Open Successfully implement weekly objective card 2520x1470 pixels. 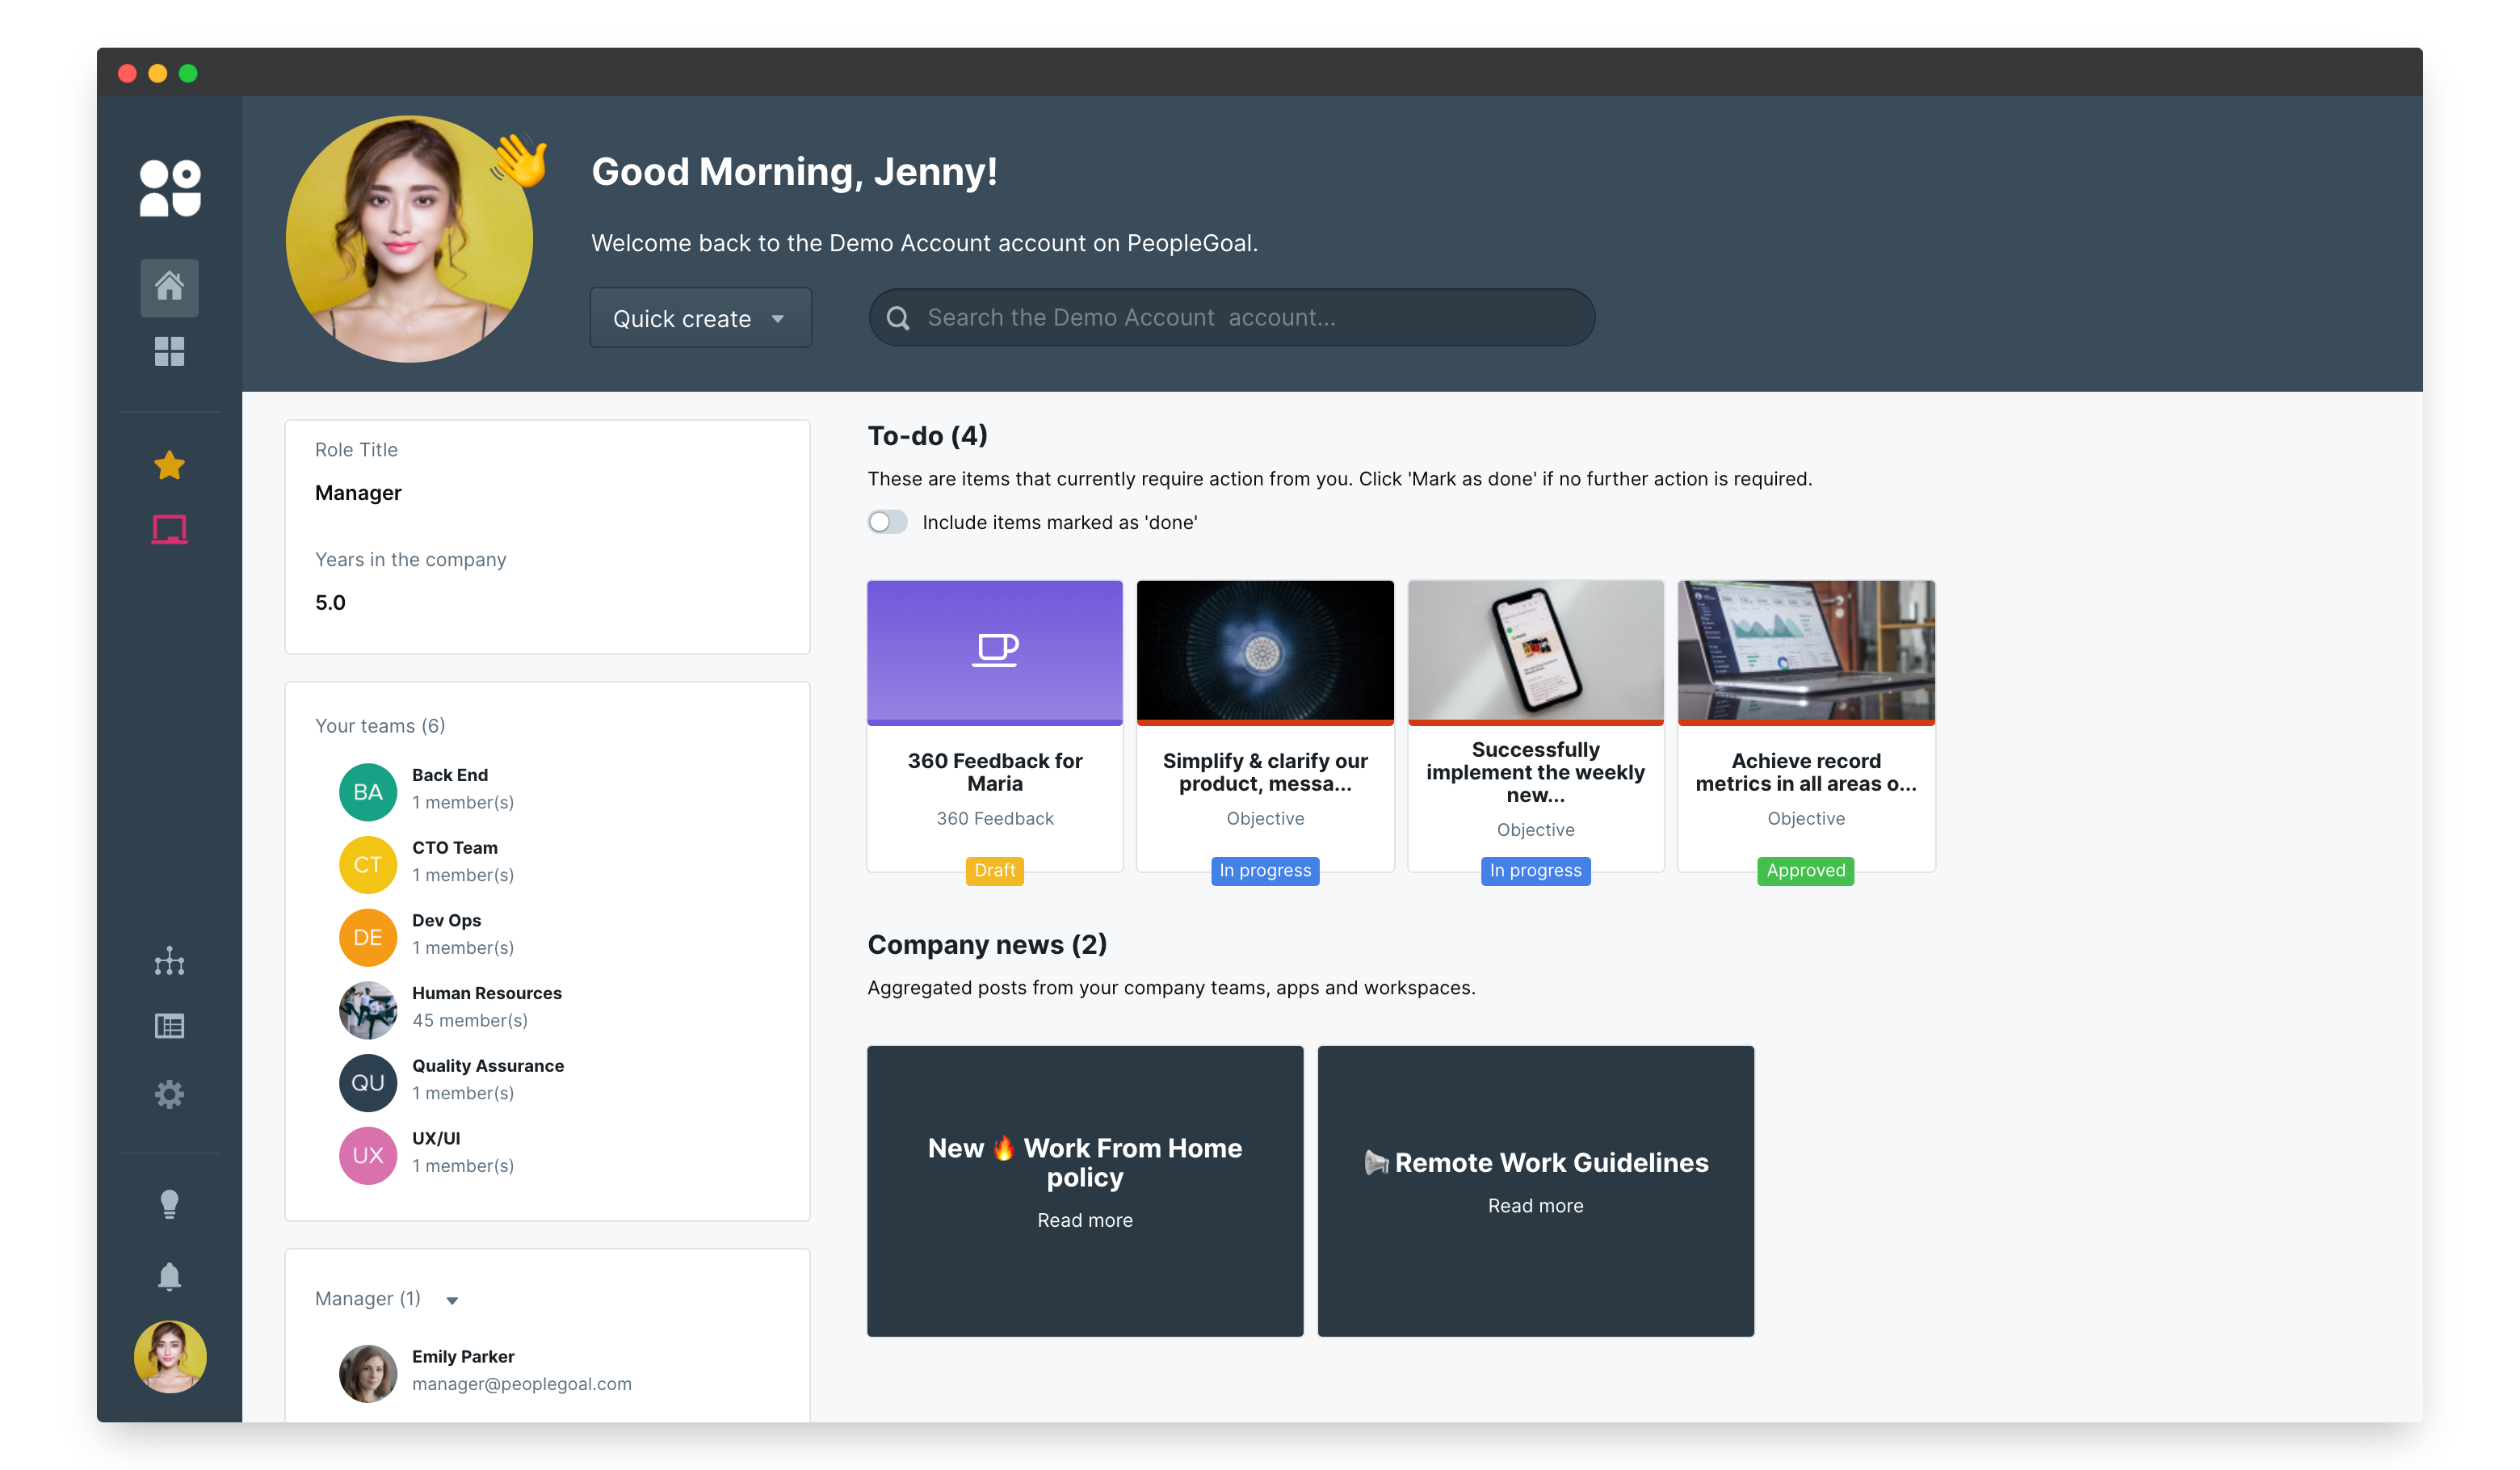pos(1535,726)
